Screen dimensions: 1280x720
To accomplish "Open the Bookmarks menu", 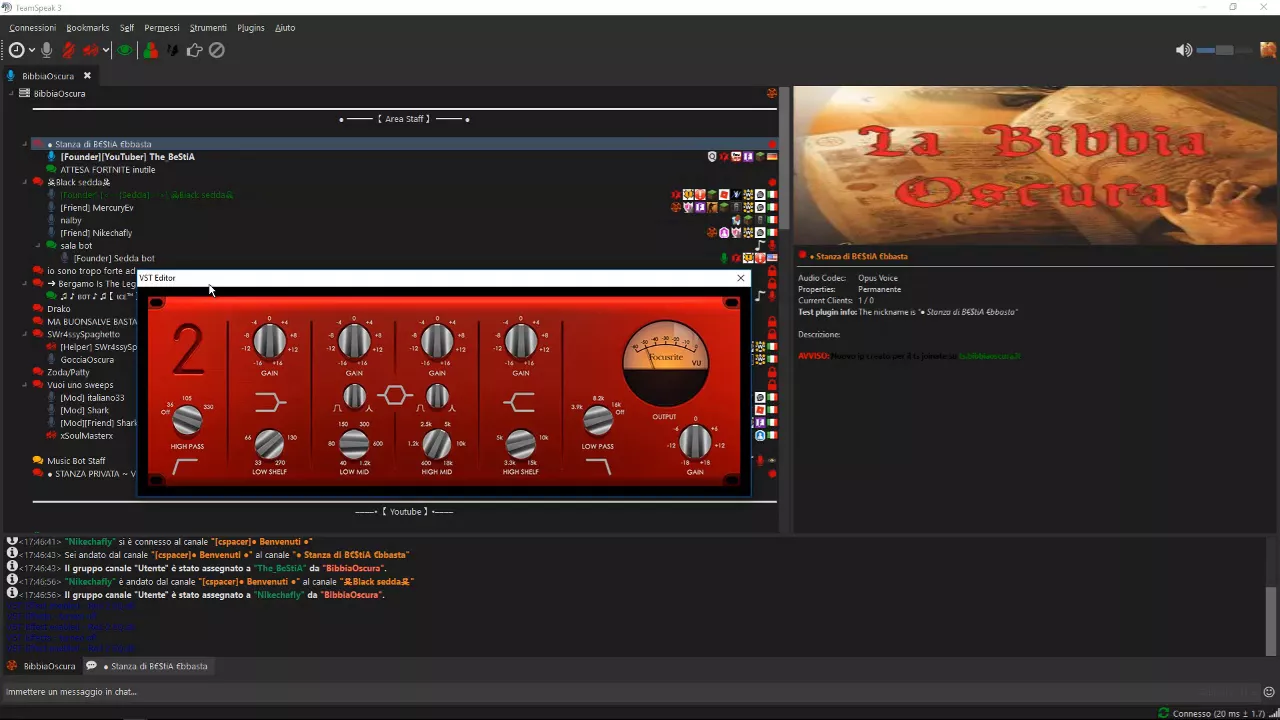I will click(87, 28).
